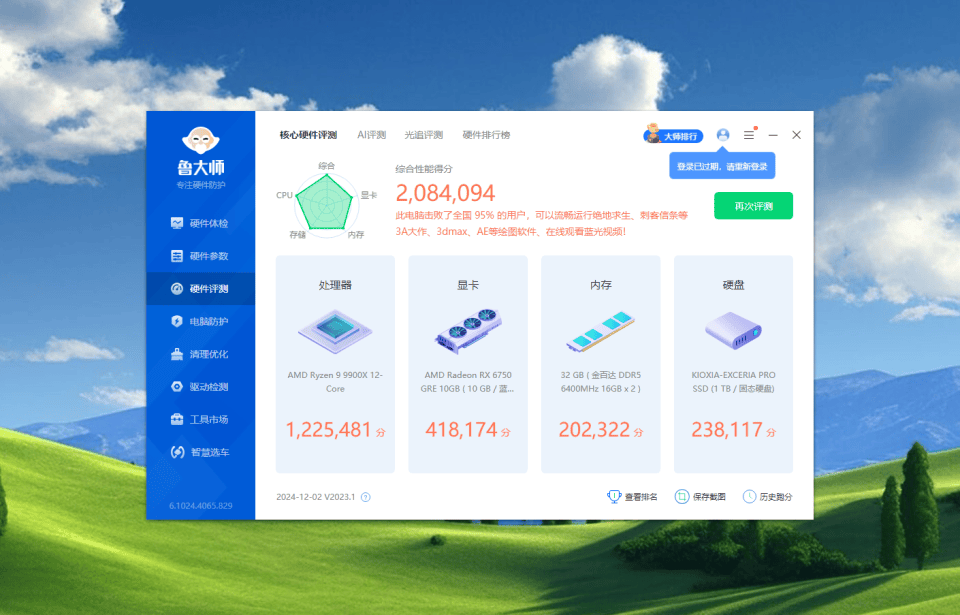
Task: Click the 再次评测 green button
Action: tap(753, 206)
